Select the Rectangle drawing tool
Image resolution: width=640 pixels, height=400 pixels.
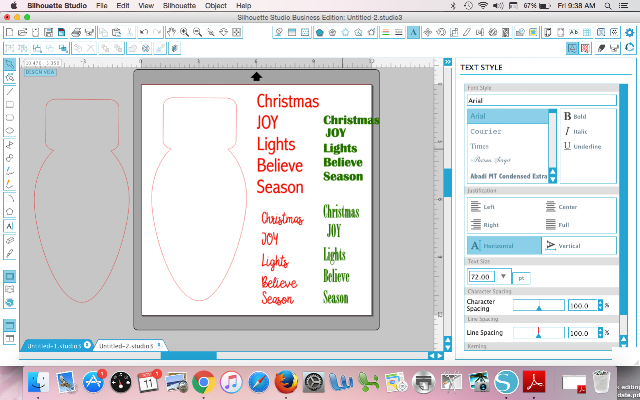pos(10,104)
